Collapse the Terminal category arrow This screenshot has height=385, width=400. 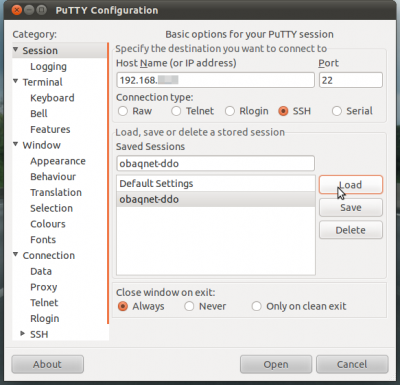(16, 81)
